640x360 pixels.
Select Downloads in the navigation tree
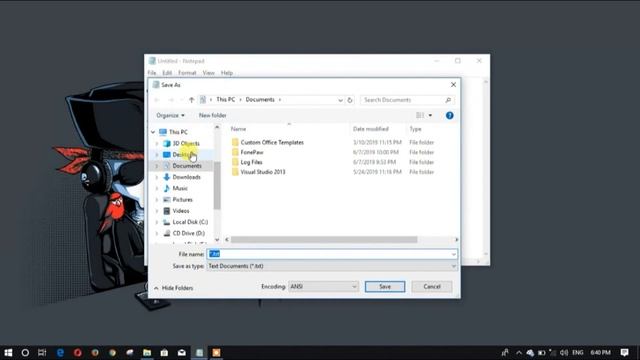tap(187, 177)
